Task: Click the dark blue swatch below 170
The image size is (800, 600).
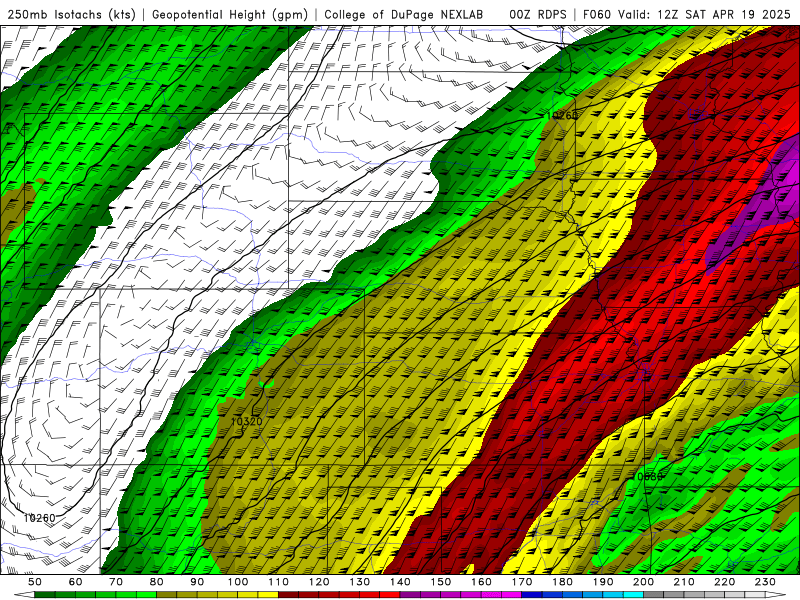Action: tap(532, 595)
